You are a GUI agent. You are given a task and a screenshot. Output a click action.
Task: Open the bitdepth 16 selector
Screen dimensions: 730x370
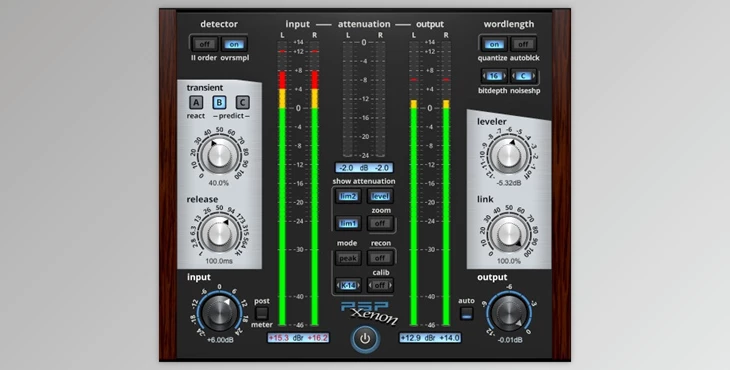point(494,76)
